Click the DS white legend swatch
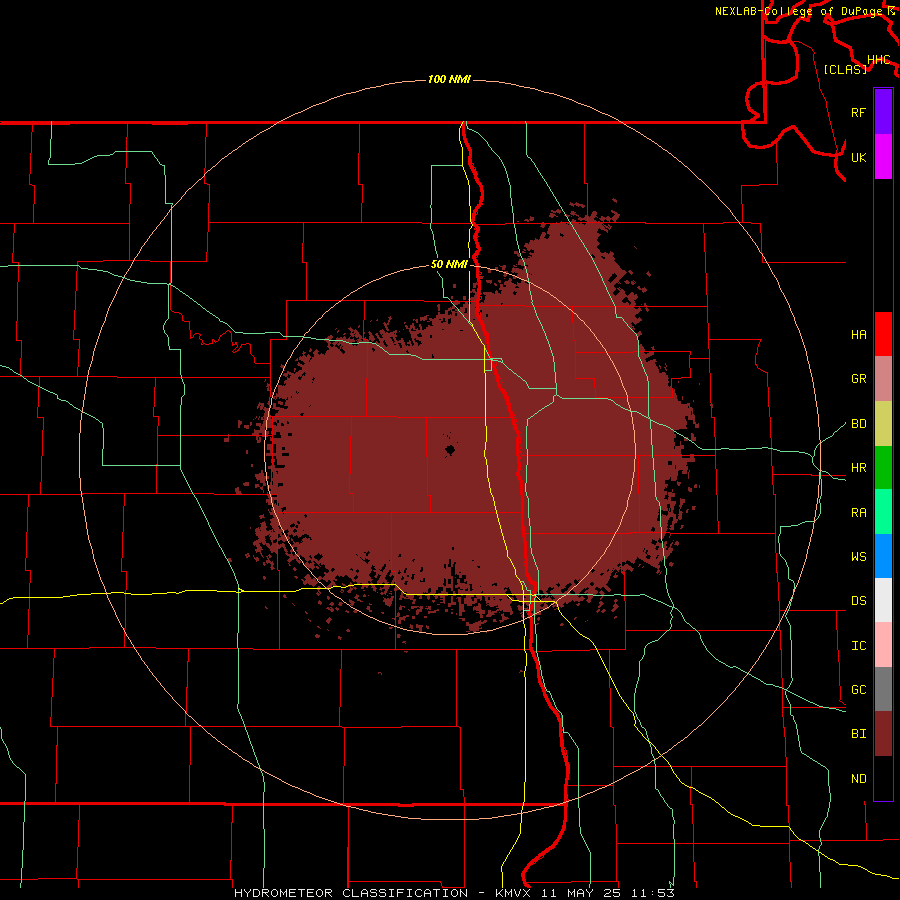The width and height of the screenshot is (900, 900). (883, 600)
